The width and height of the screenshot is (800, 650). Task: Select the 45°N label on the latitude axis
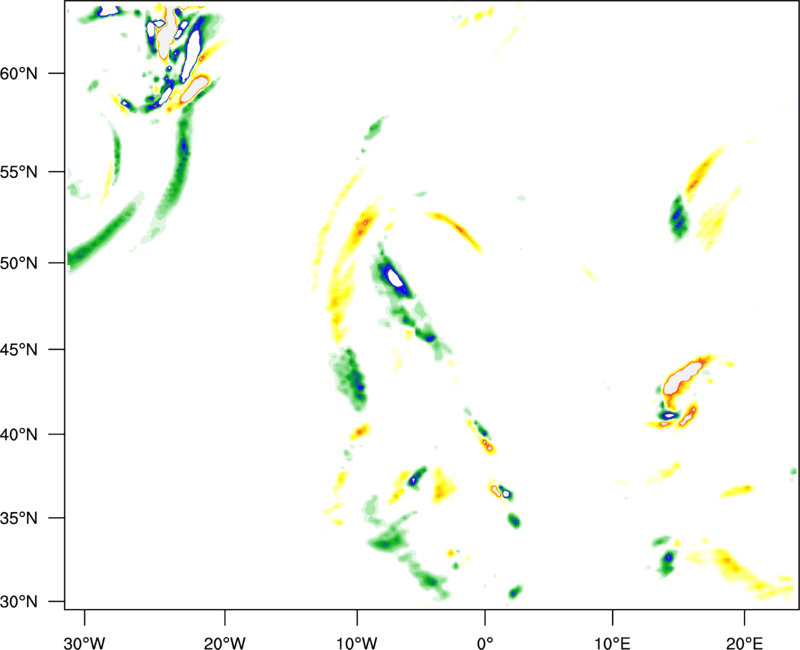[x=19, y=349]
